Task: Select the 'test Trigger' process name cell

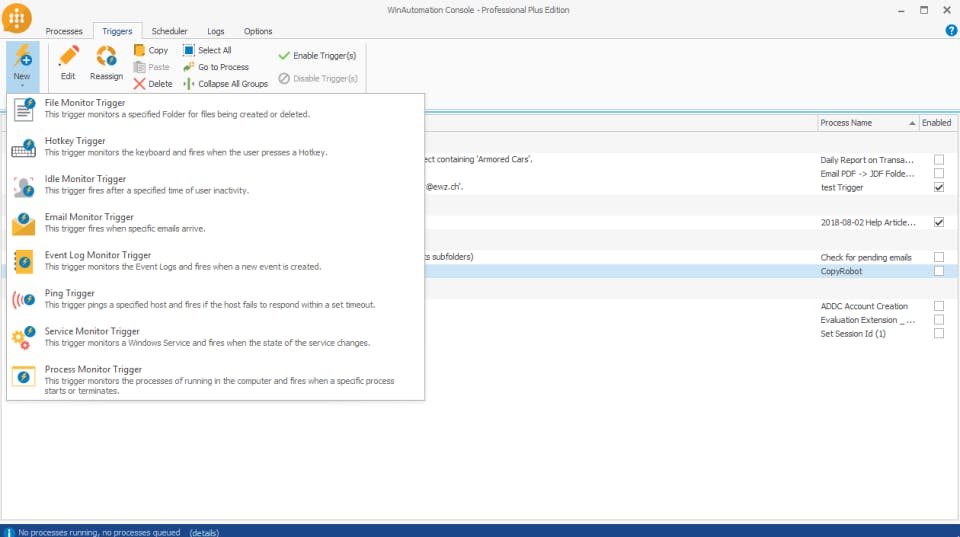Action: [x=841, y=187]
